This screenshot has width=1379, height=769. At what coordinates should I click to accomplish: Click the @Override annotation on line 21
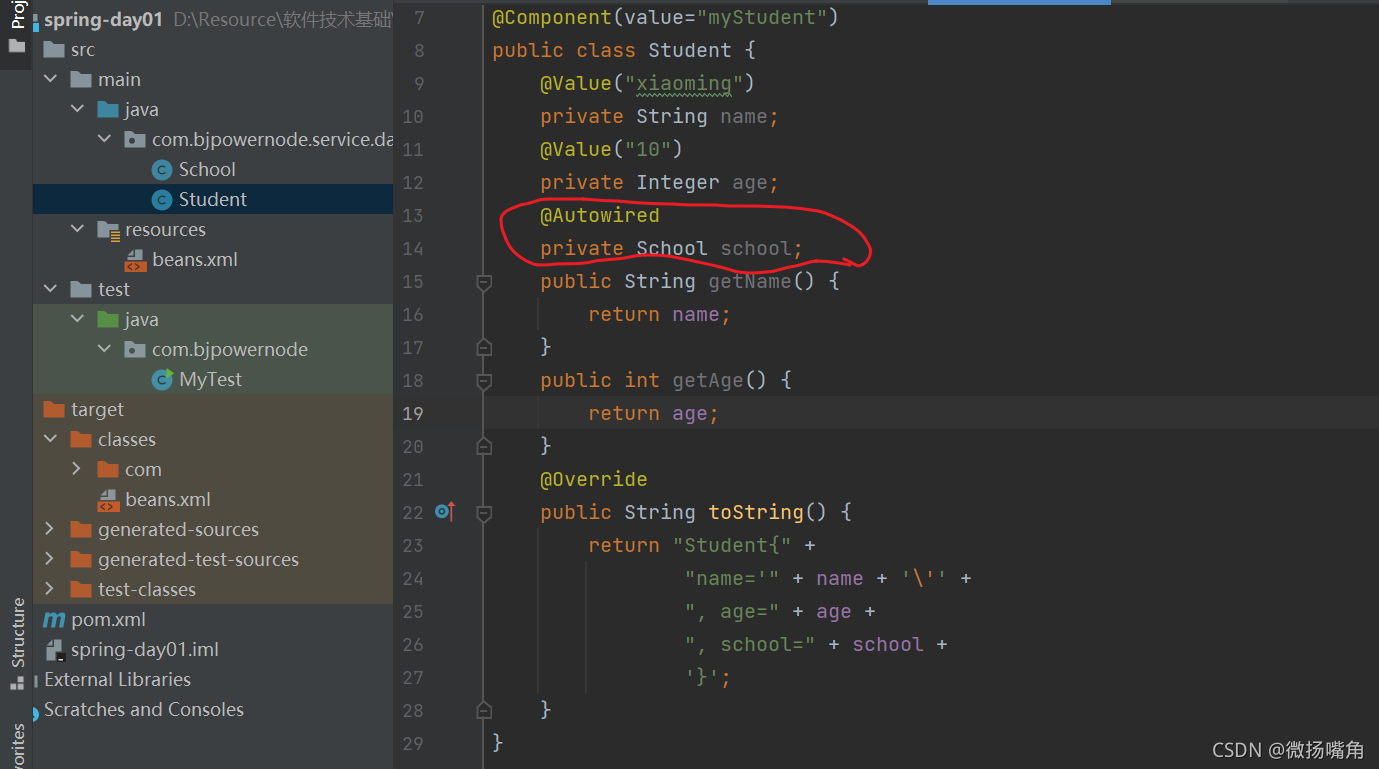tap(594, 479)
